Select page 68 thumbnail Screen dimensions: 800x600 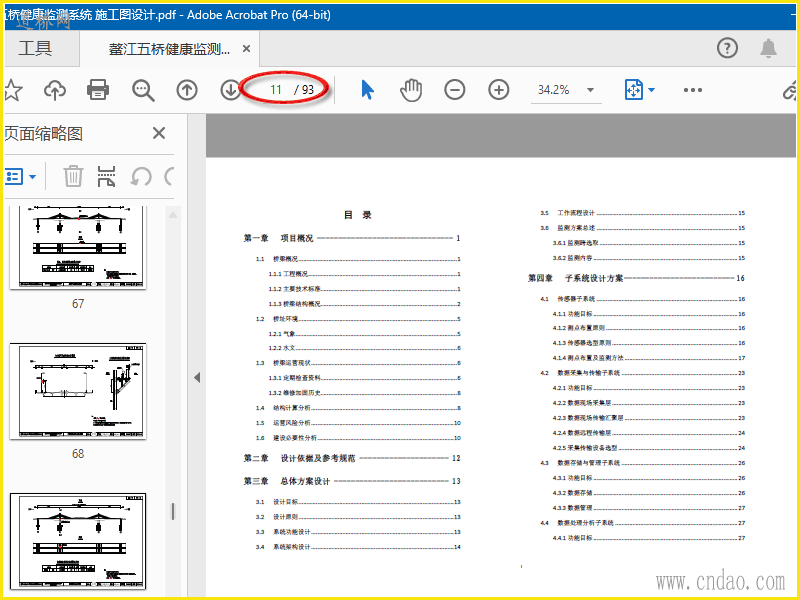(78, 391)
